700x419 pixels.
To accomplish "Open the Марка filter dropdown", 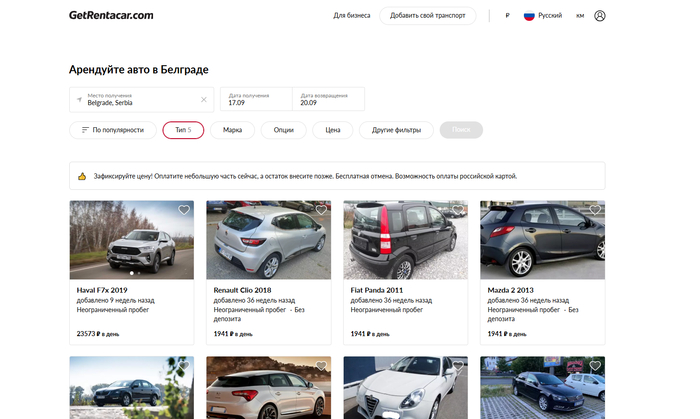I will (x=232, y=130).
